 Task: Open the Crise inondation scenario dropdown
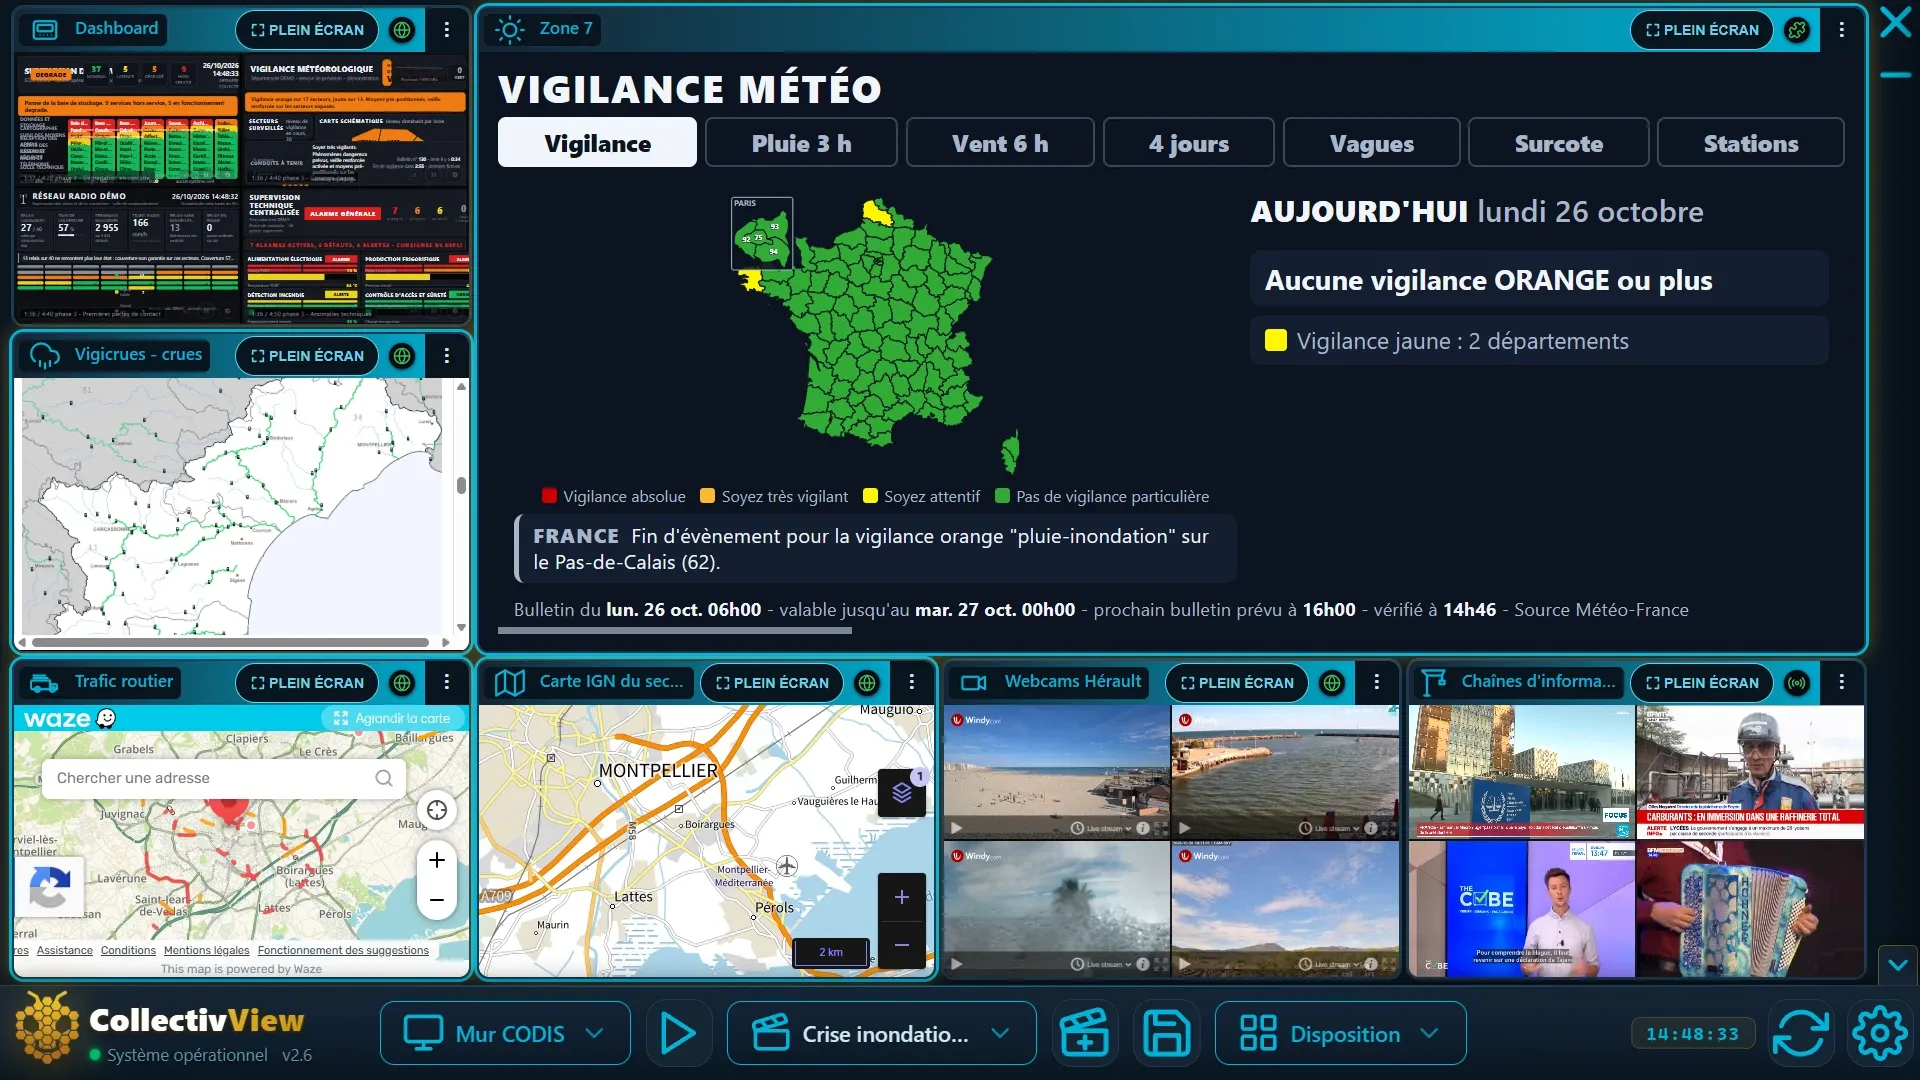pos(881,1033)
